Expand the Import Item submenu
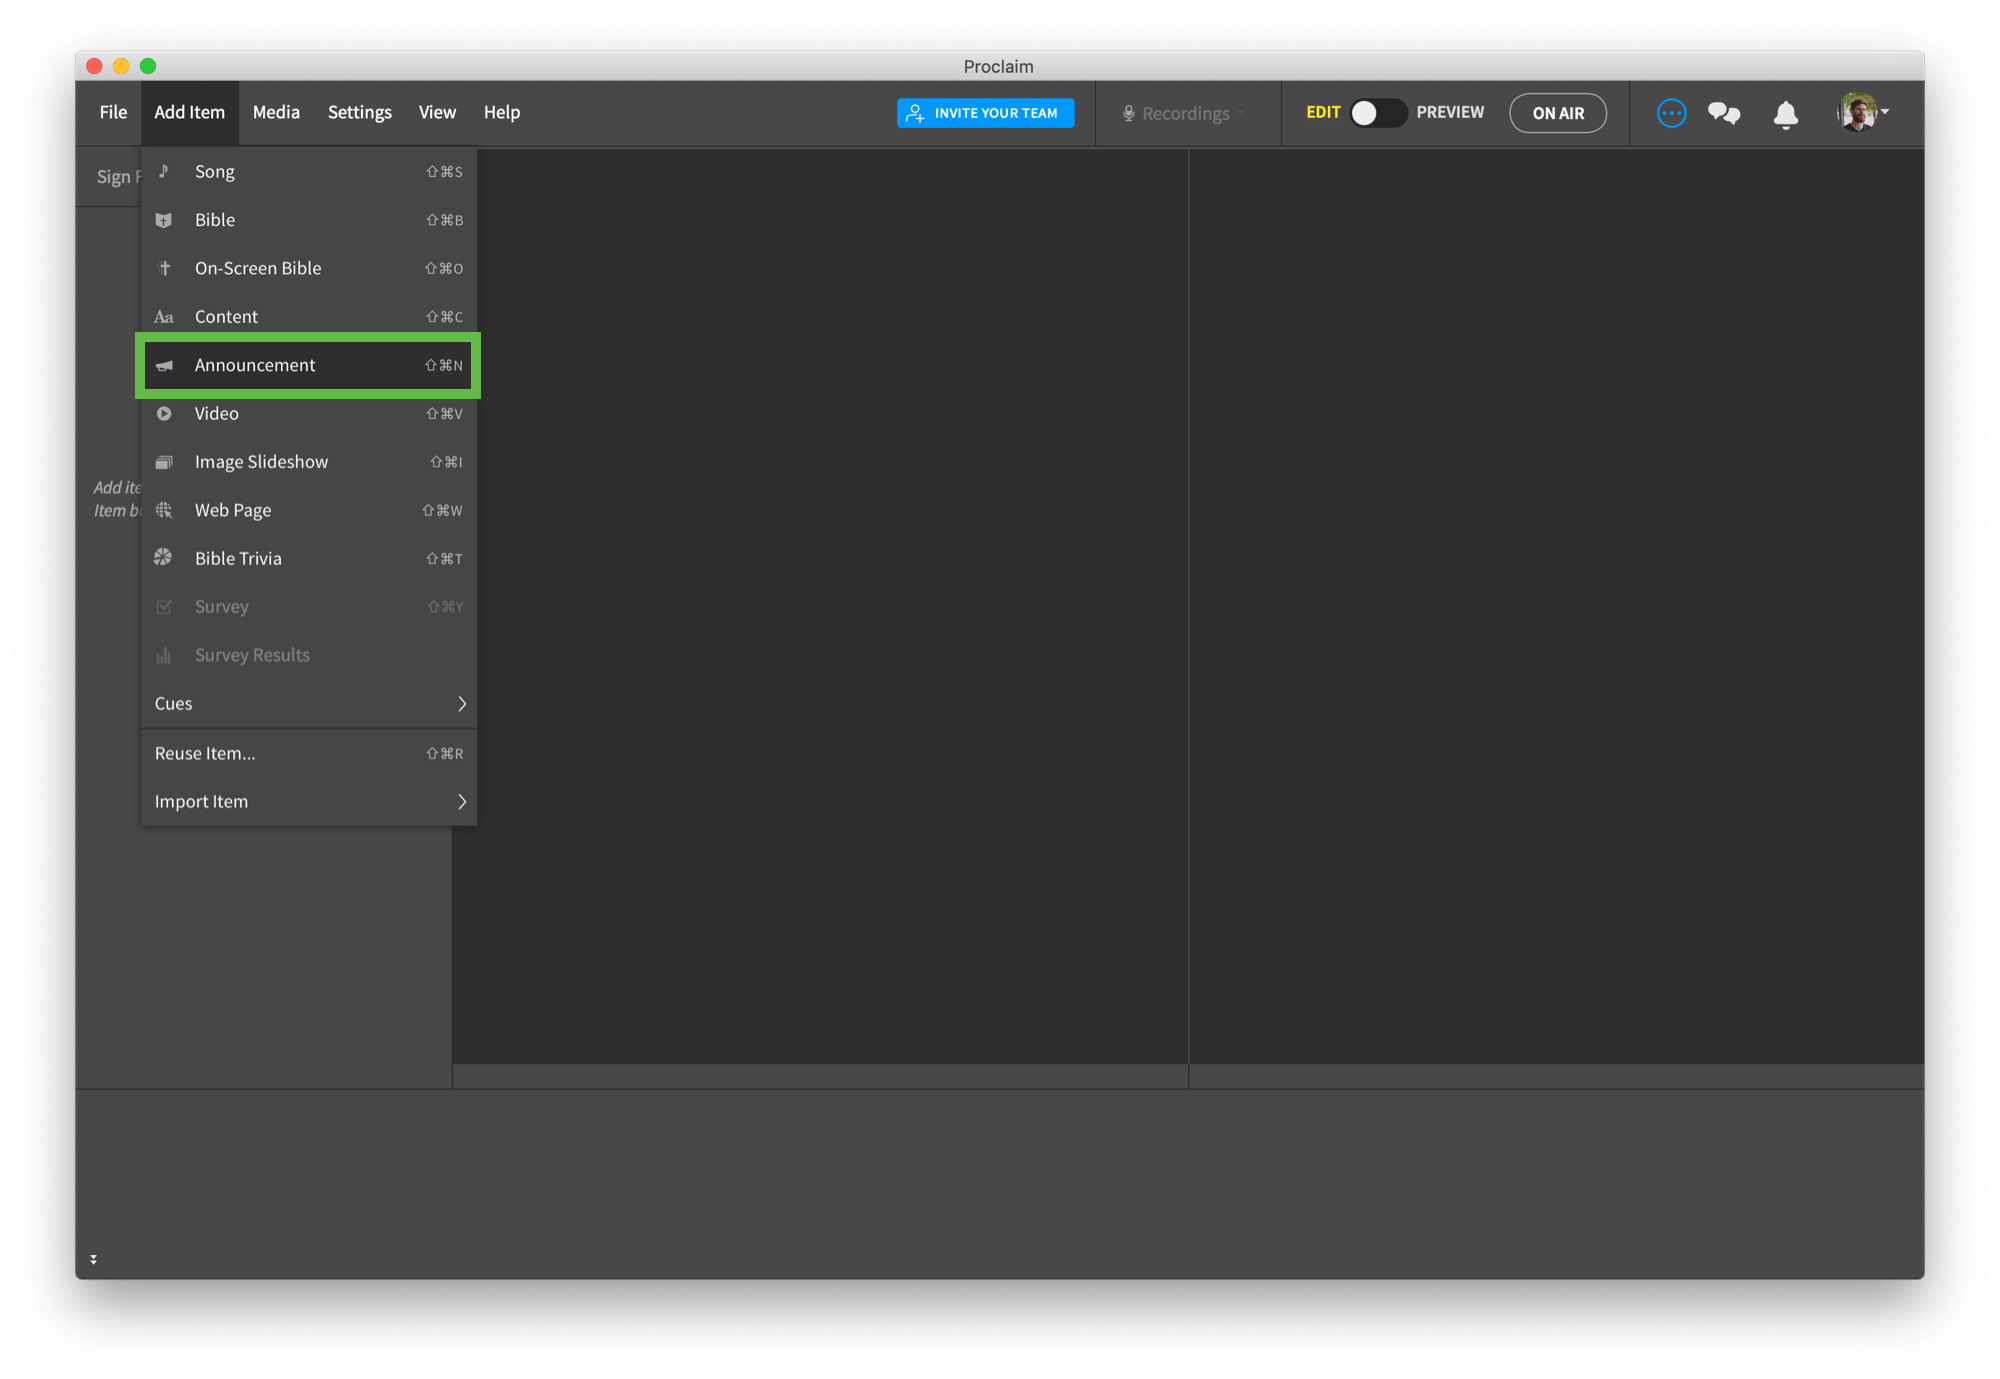2000x1379 pixels. (x=309, y=801)
